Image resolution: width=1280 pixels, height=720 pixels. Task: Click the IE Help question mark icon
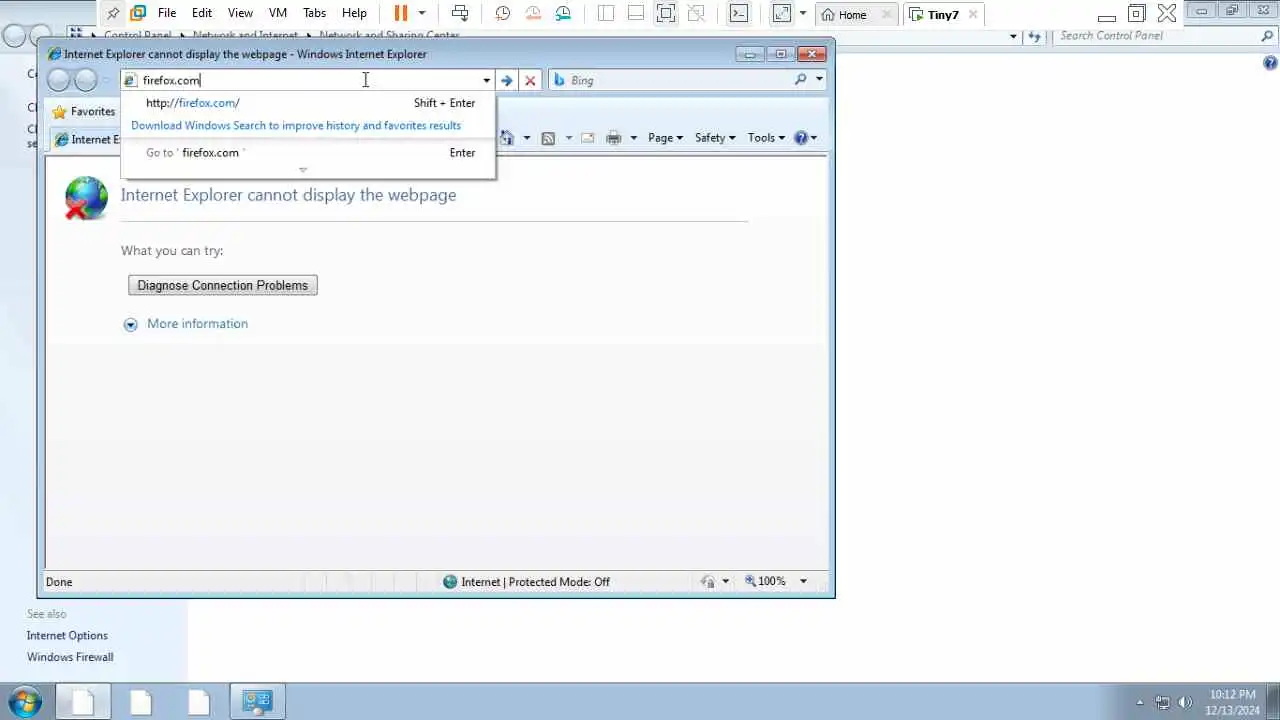point(801,138)
